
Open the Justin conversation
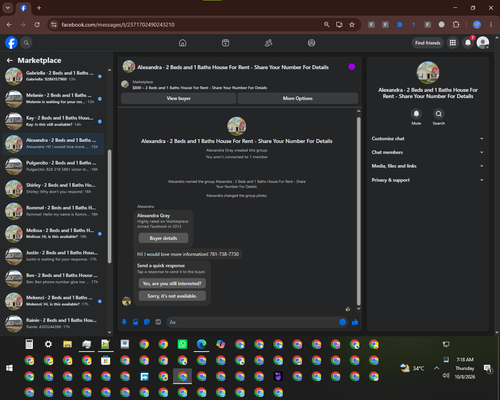pyautogui.click(x=53, y=256)
